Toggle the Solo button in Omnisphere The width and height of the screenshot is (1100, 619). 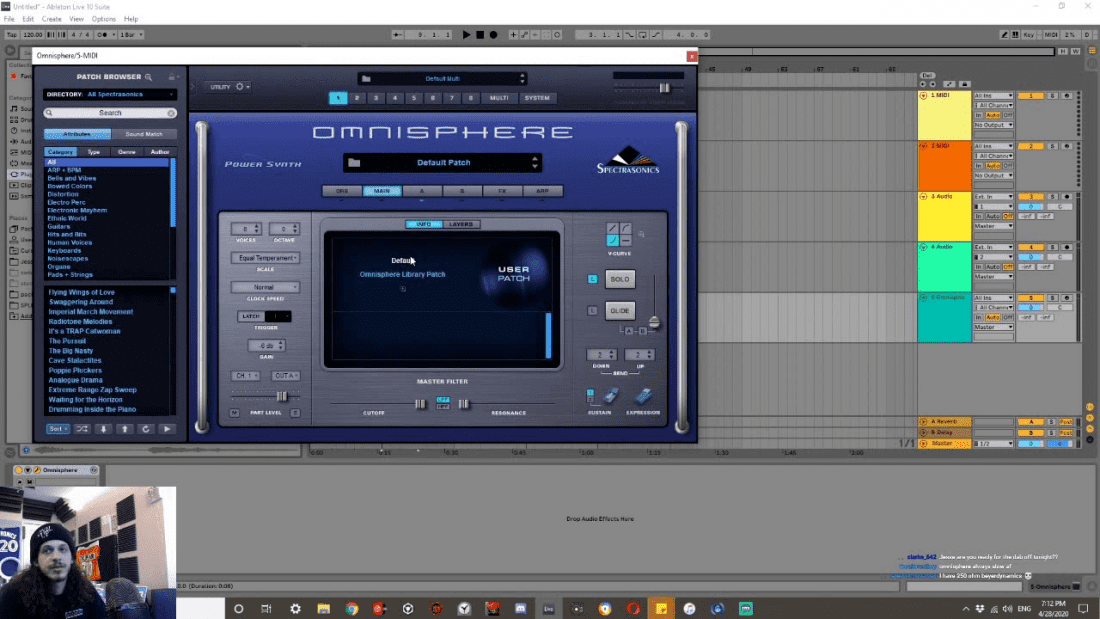619,279
